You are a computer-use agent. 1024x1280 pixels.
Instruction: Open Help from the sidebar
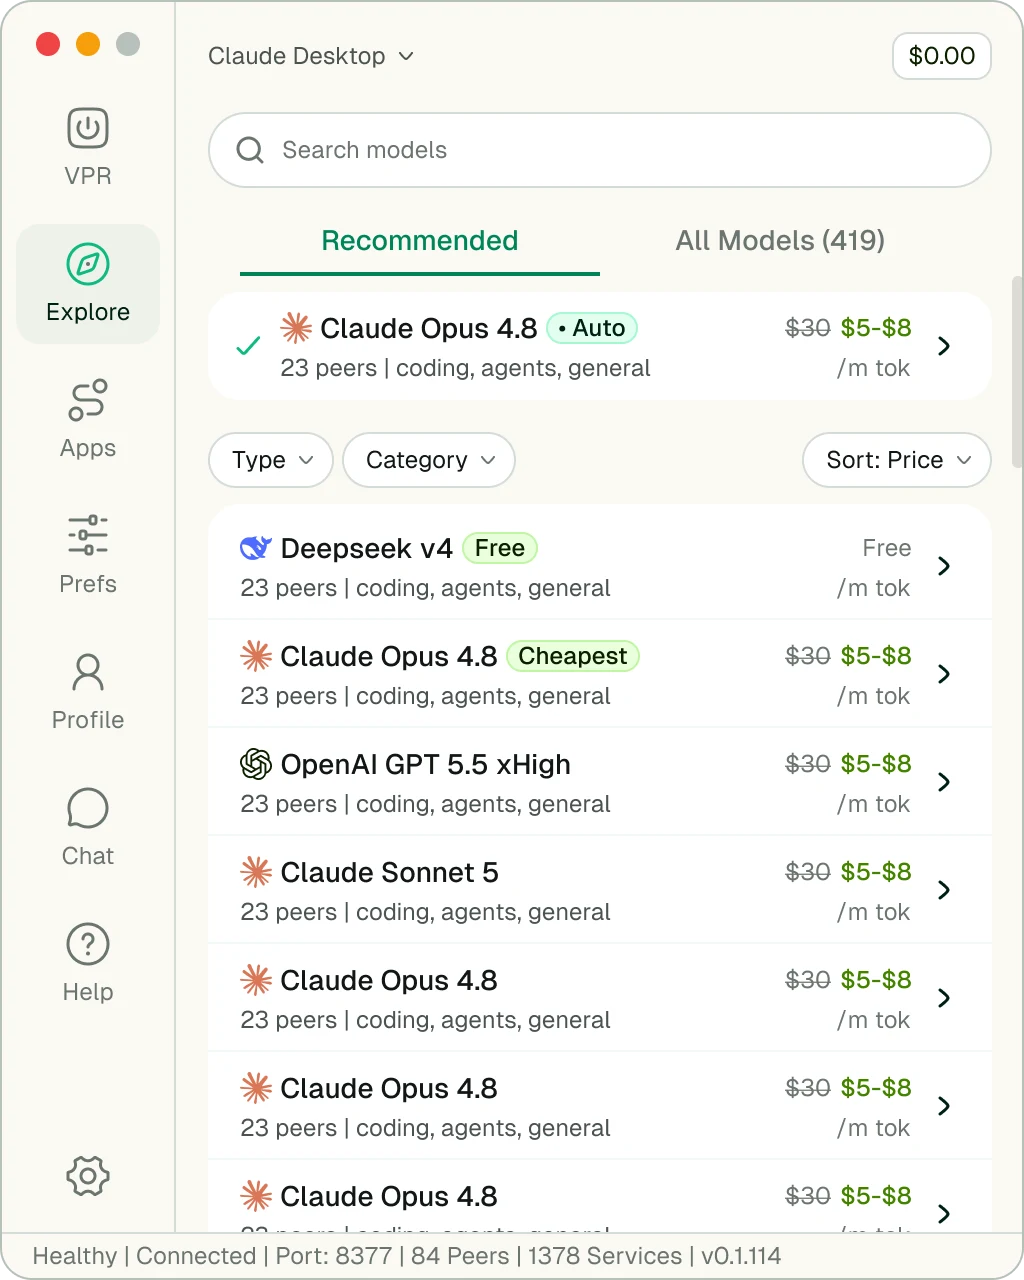point(88,964)
